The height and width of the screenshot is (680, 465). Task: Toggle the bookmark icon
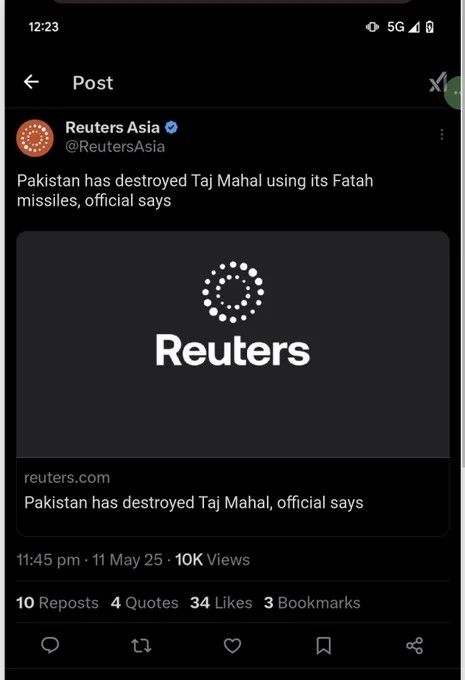[x=324, y=646]
